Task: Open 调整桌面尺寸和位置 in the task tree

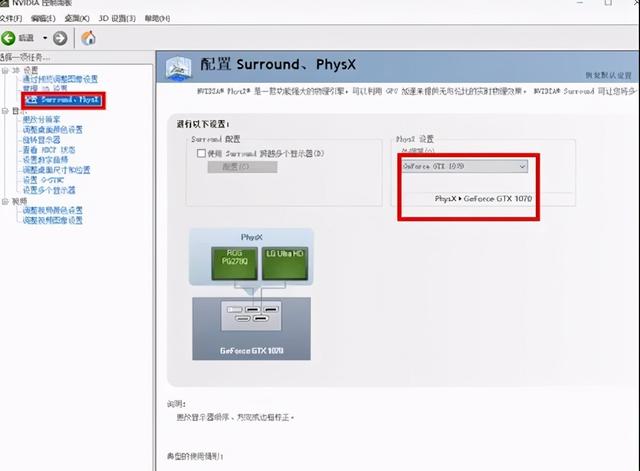Action: click(x=56, y=170)
